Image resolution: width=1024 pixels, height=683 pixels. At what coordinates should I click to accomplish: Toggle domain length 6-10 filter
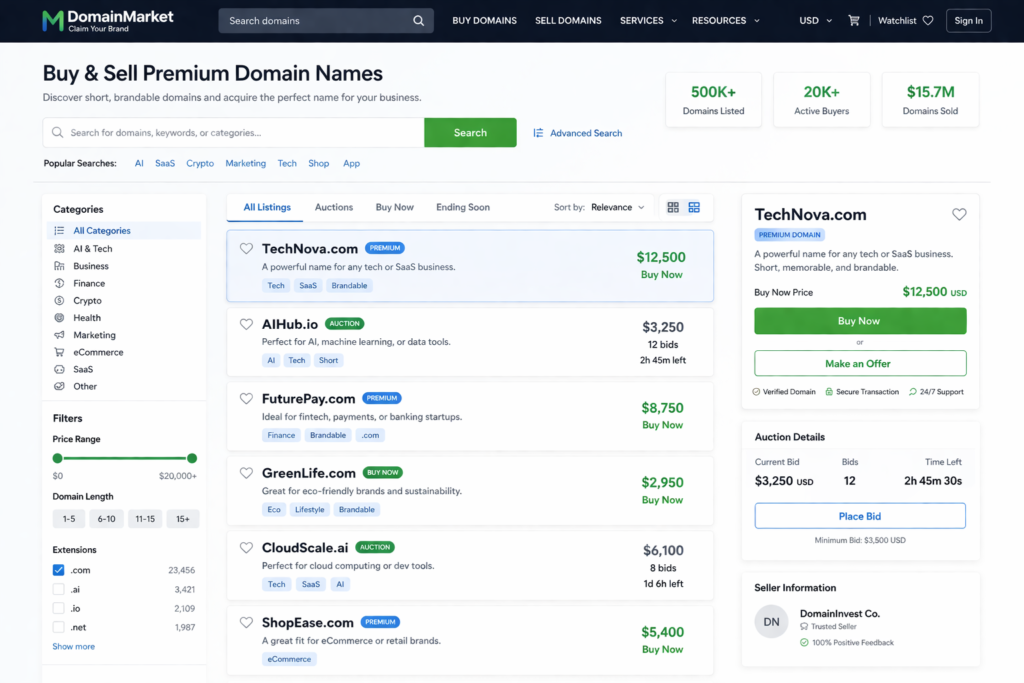pyautogui.click(x=106, y=518)
